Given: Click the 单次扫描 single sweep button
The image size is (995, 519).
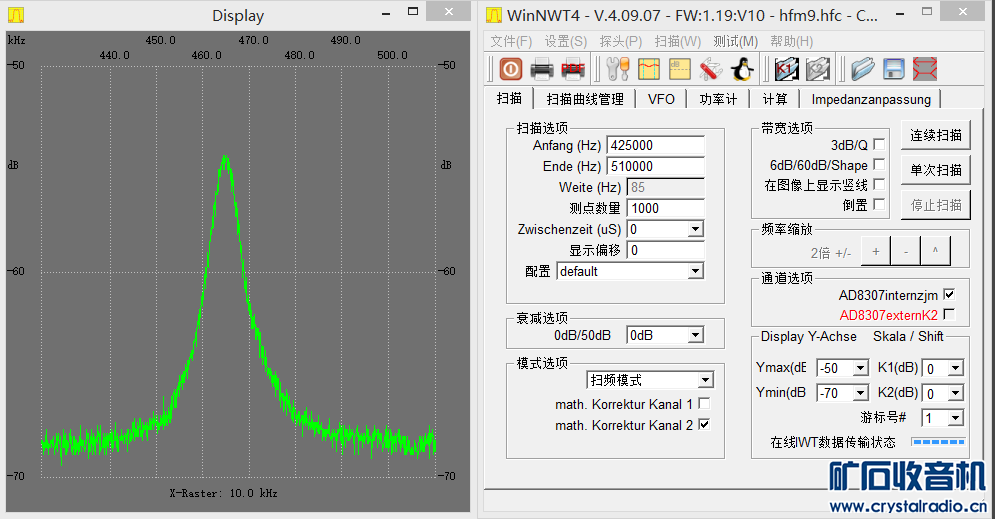Looking at the screenshot, I should pyautogui.click(x=936, y=170).
